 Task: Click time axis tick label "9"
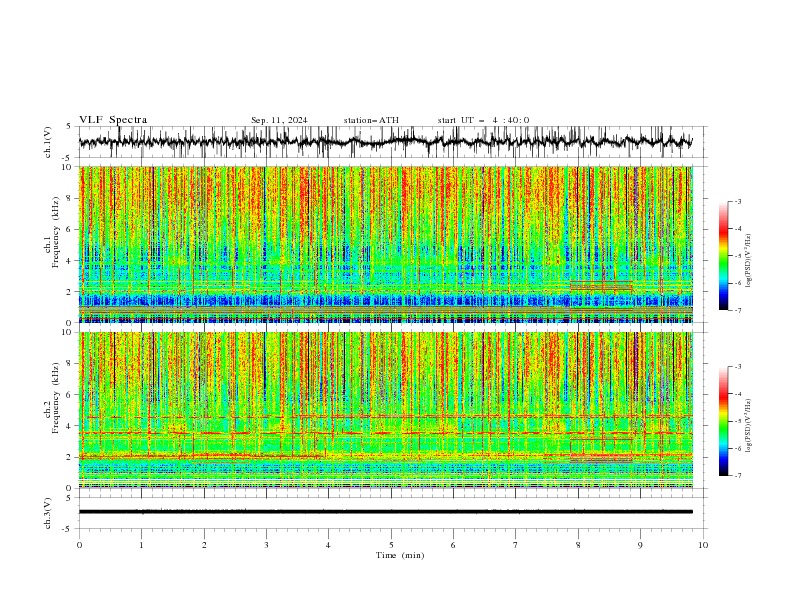tap(640, 545)
